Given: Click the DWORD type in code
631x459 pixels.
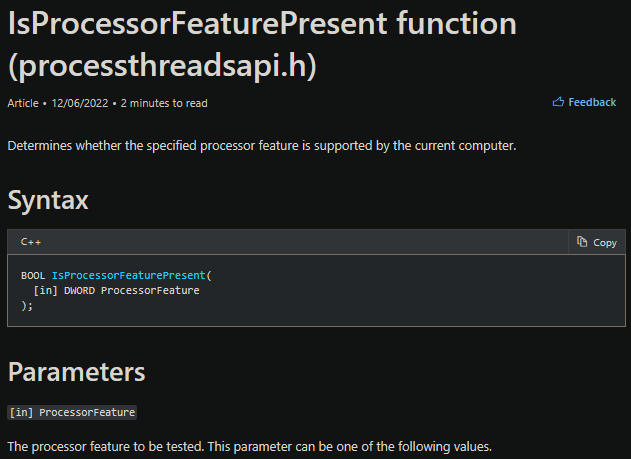Looking at the screenshot, I should pos(81,290).
